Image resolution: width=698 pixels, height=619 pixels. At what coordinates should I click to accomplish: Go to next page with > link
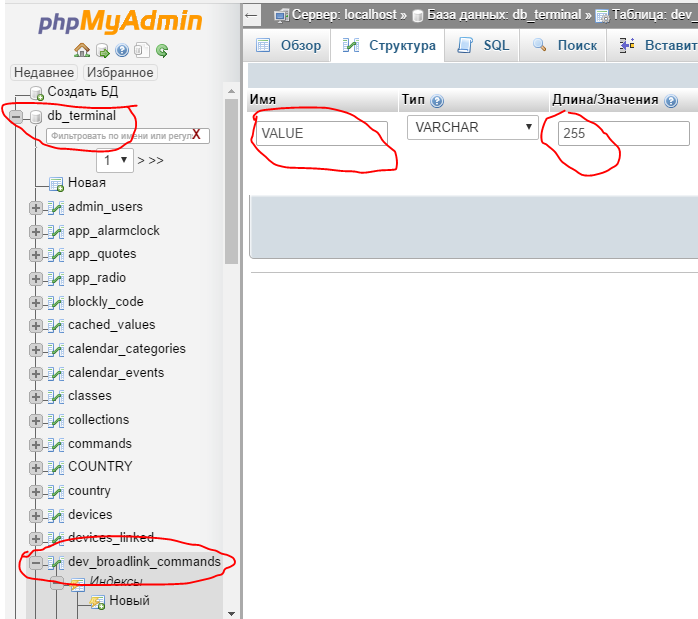click(x=141, y=161)
